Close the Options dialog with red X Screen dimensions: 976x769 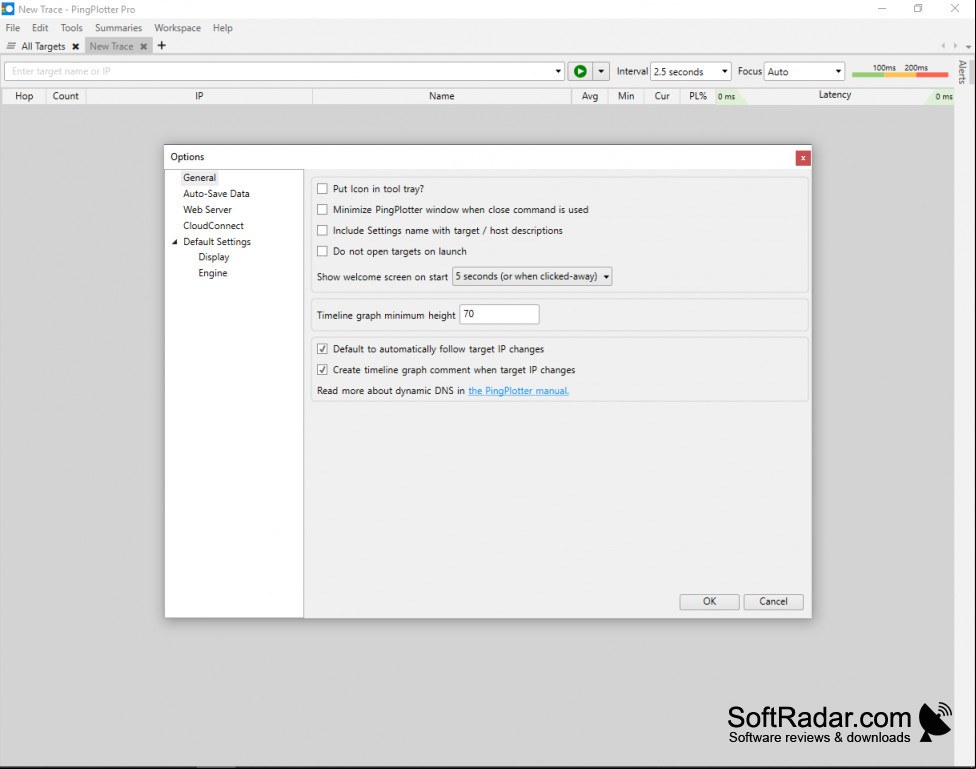tap(803, 158)
